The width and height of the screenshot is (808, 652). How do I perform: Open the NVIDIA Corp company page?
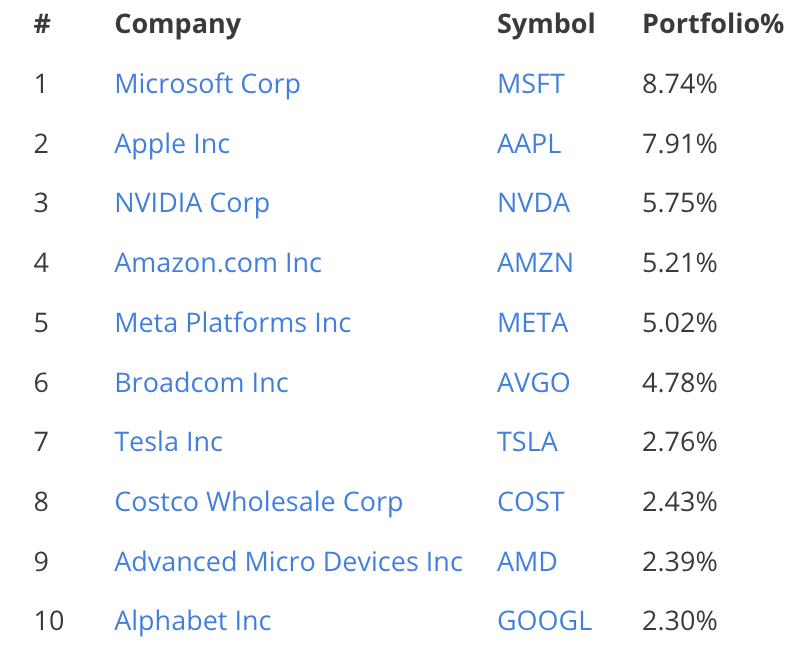(x=192, y=204)
